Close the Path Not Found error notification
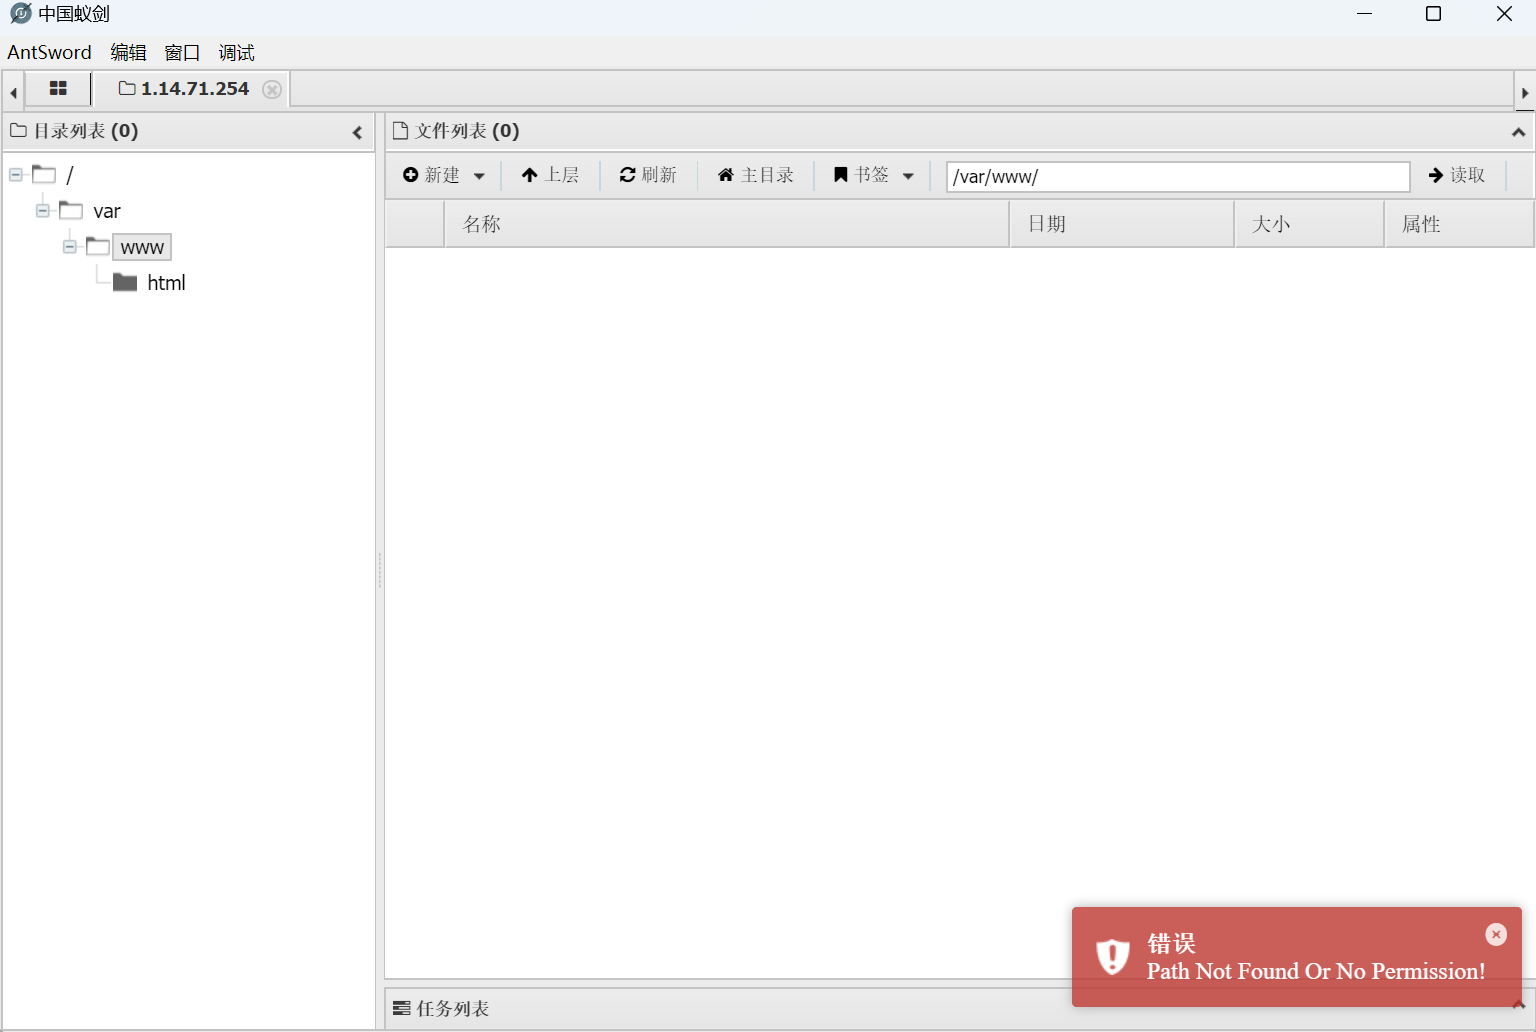 [x=1496, y=934]
